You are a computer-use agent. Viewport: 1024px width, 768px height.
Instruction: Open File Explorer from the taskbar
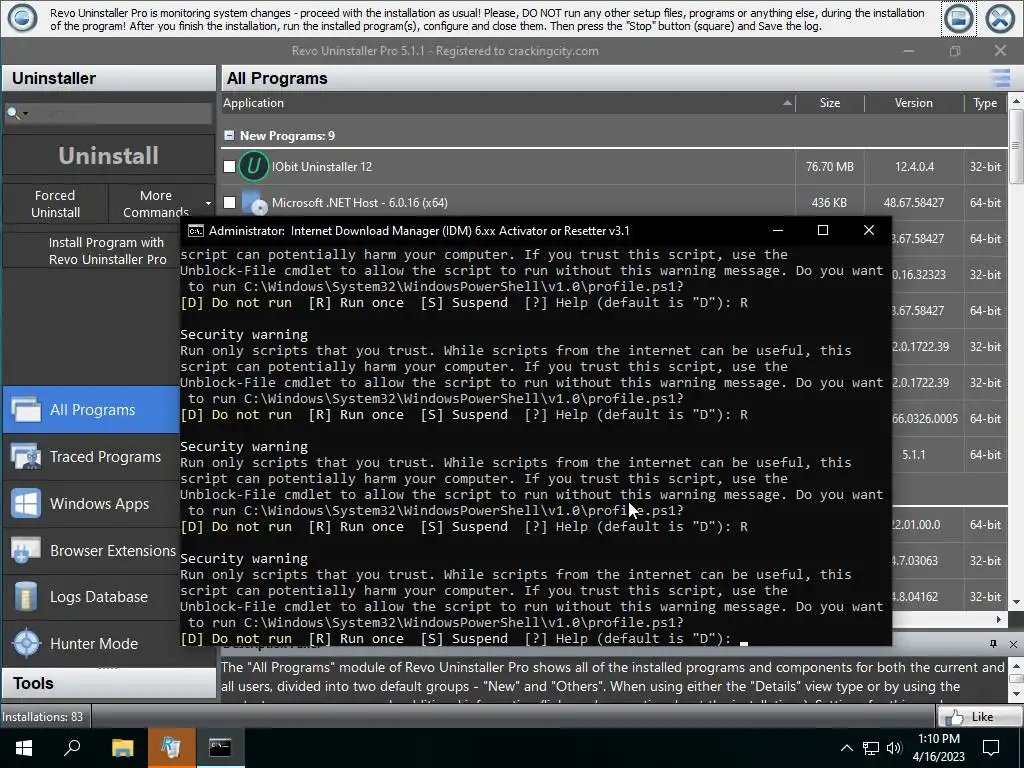click(x=122, y=748)
